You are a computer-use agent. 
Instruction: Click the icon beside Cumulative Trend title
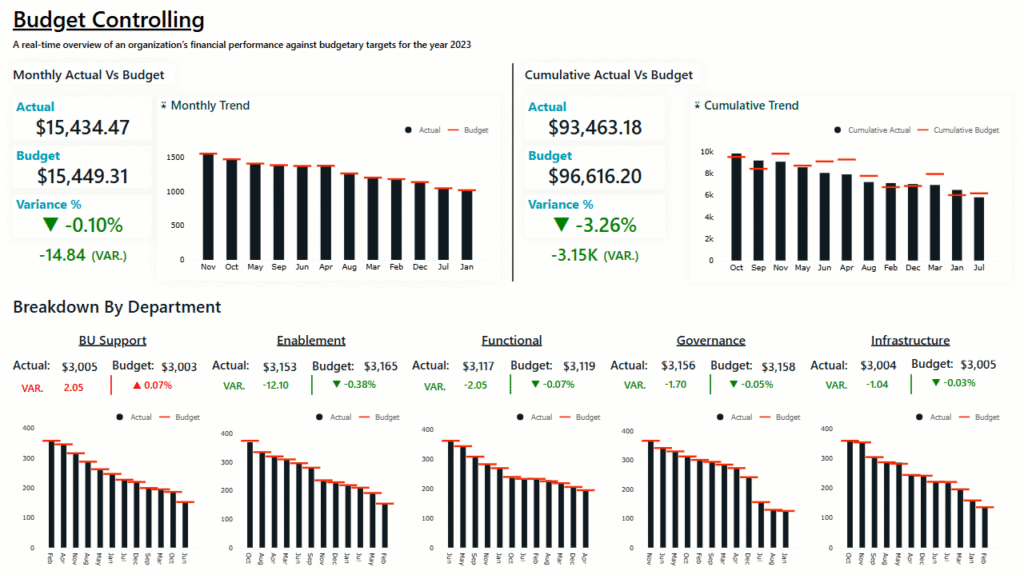tap(697, 105)
